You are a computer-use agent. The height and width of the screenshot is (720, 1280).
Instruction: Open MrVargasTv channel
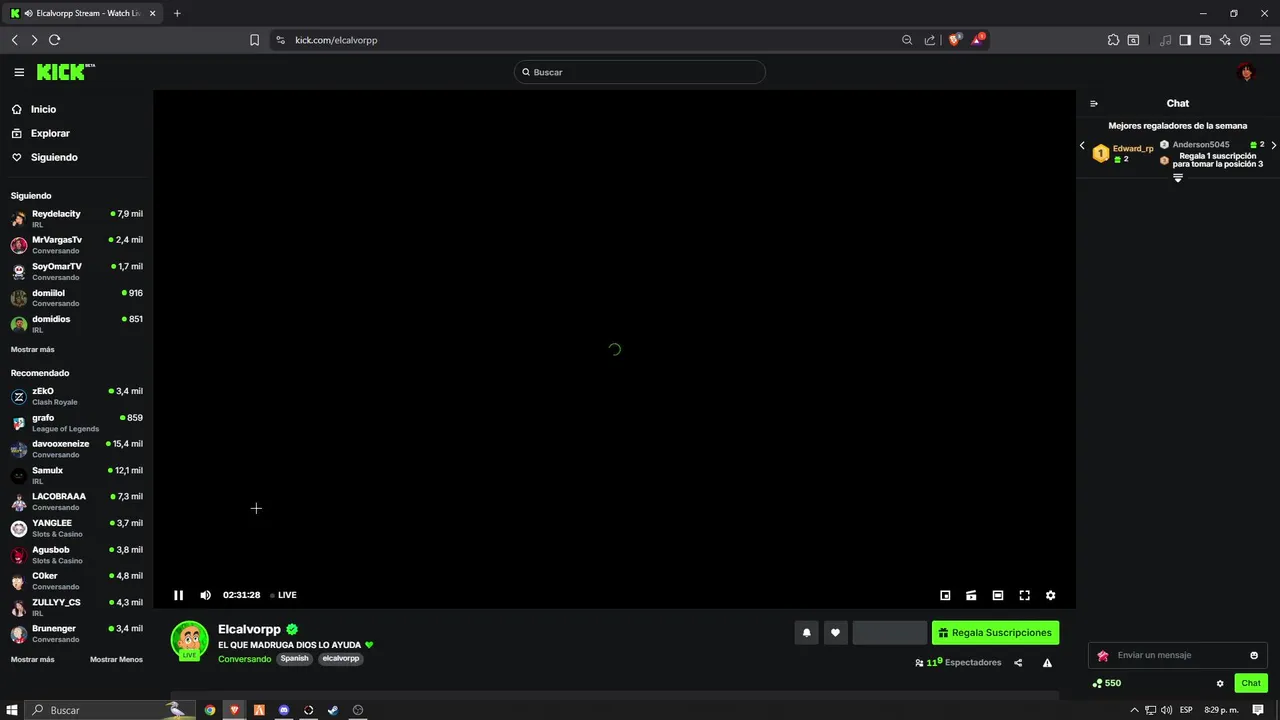[77, 245]
